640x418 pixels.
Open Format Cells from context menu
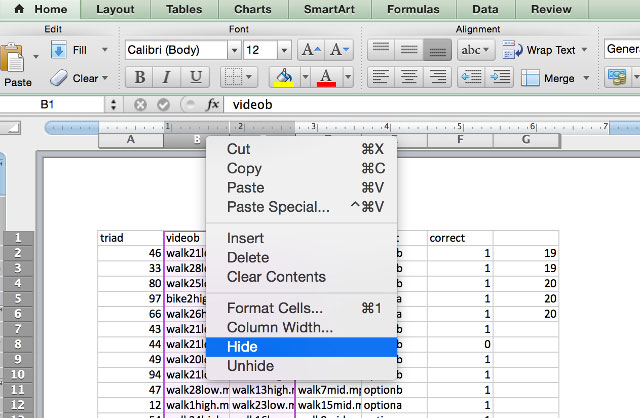[301, 308]
